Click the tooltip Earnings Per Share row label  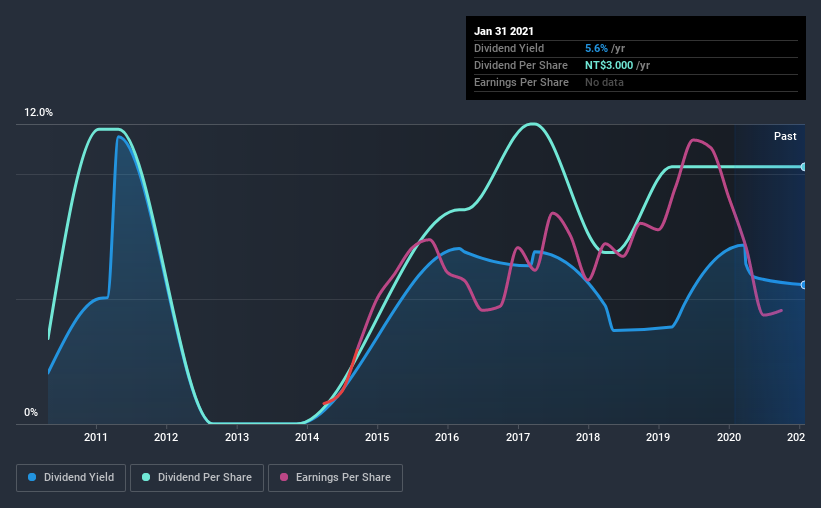pyautogui.click(x=521, y=82)
